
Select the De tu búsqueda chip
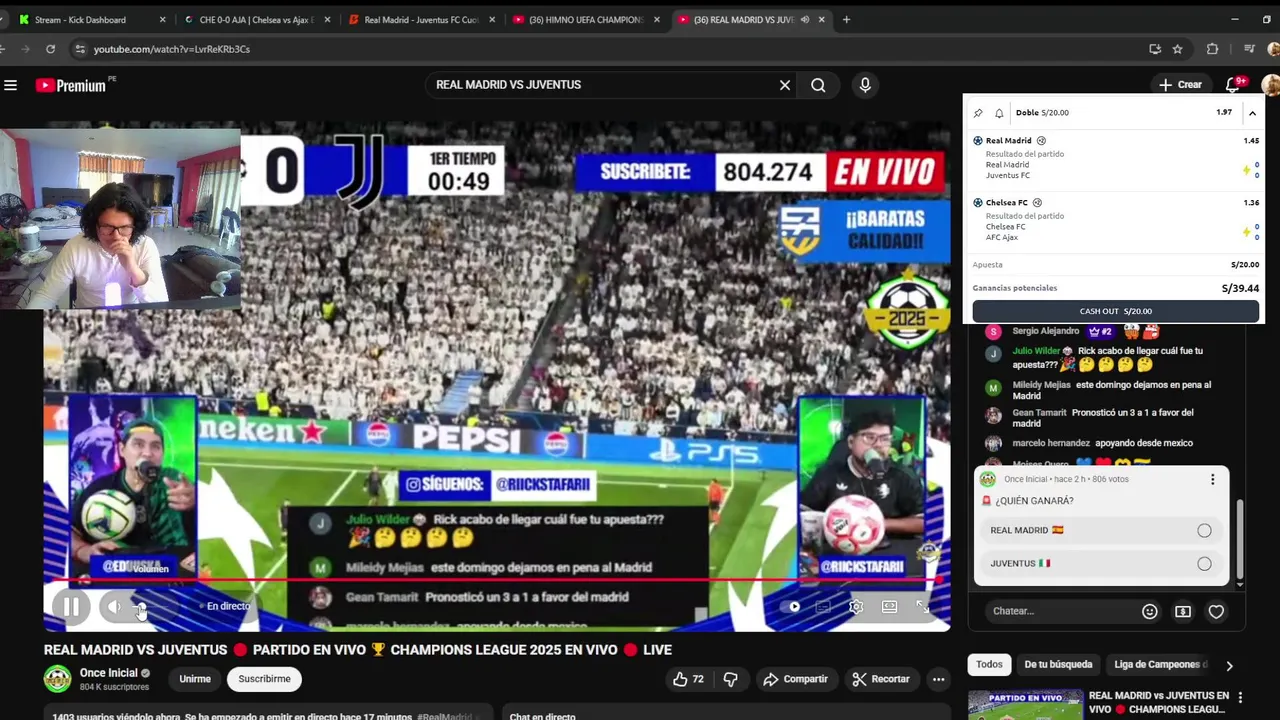pos(1058,665)
